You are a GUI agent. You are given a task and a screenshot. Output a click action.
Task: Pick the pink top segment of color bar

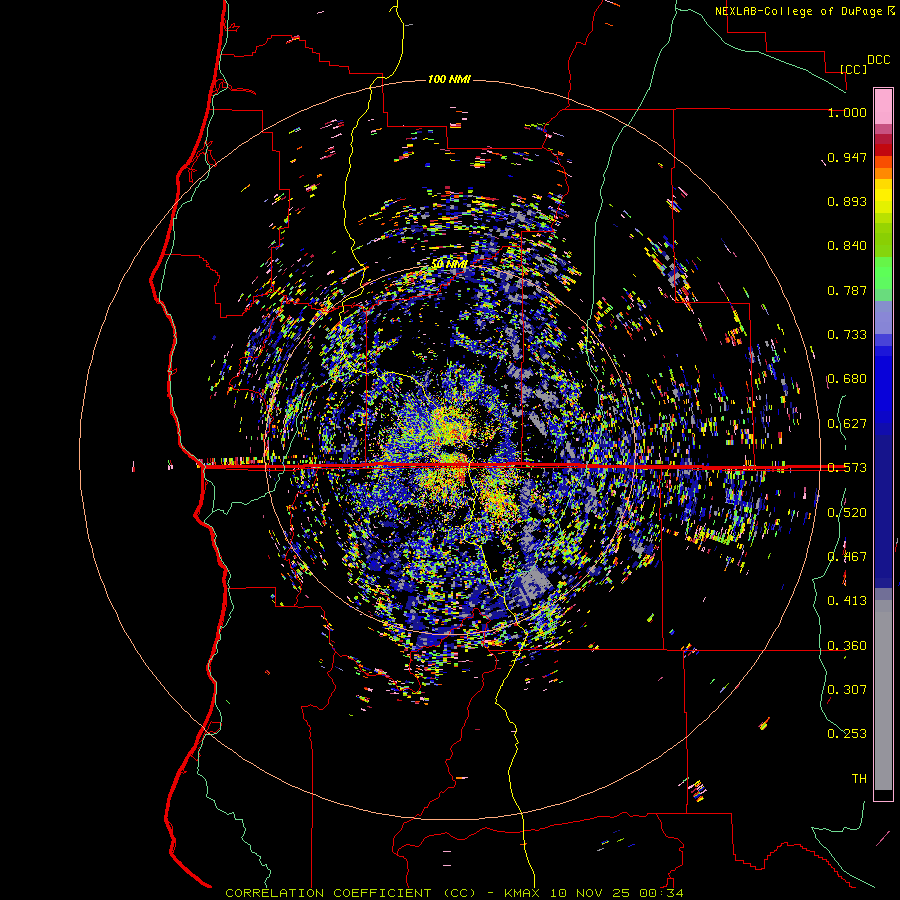point(883,107)
